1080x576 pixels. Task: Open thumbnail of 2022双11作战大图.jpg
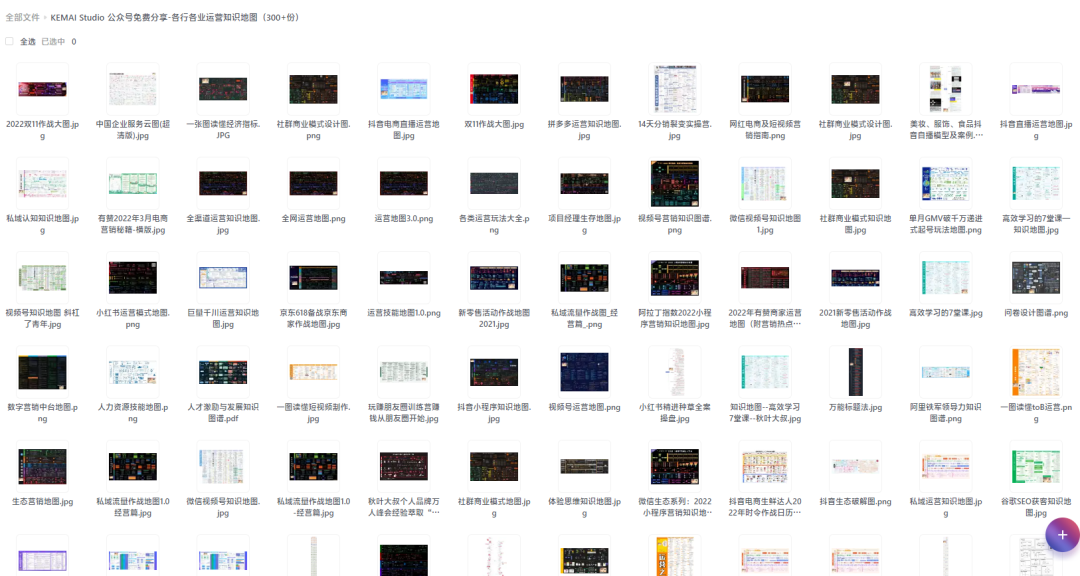pos(43,89)
